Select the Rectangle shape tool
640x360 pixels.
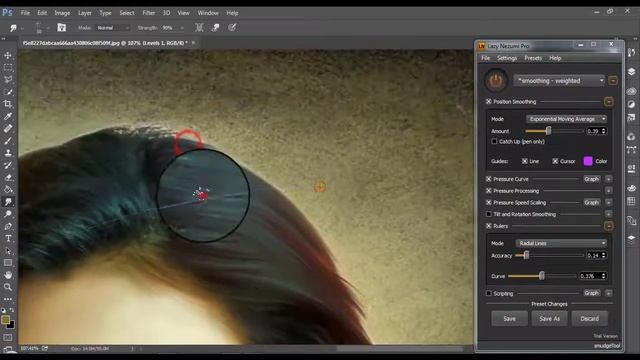pyautogui.click(x=8, y=263)
